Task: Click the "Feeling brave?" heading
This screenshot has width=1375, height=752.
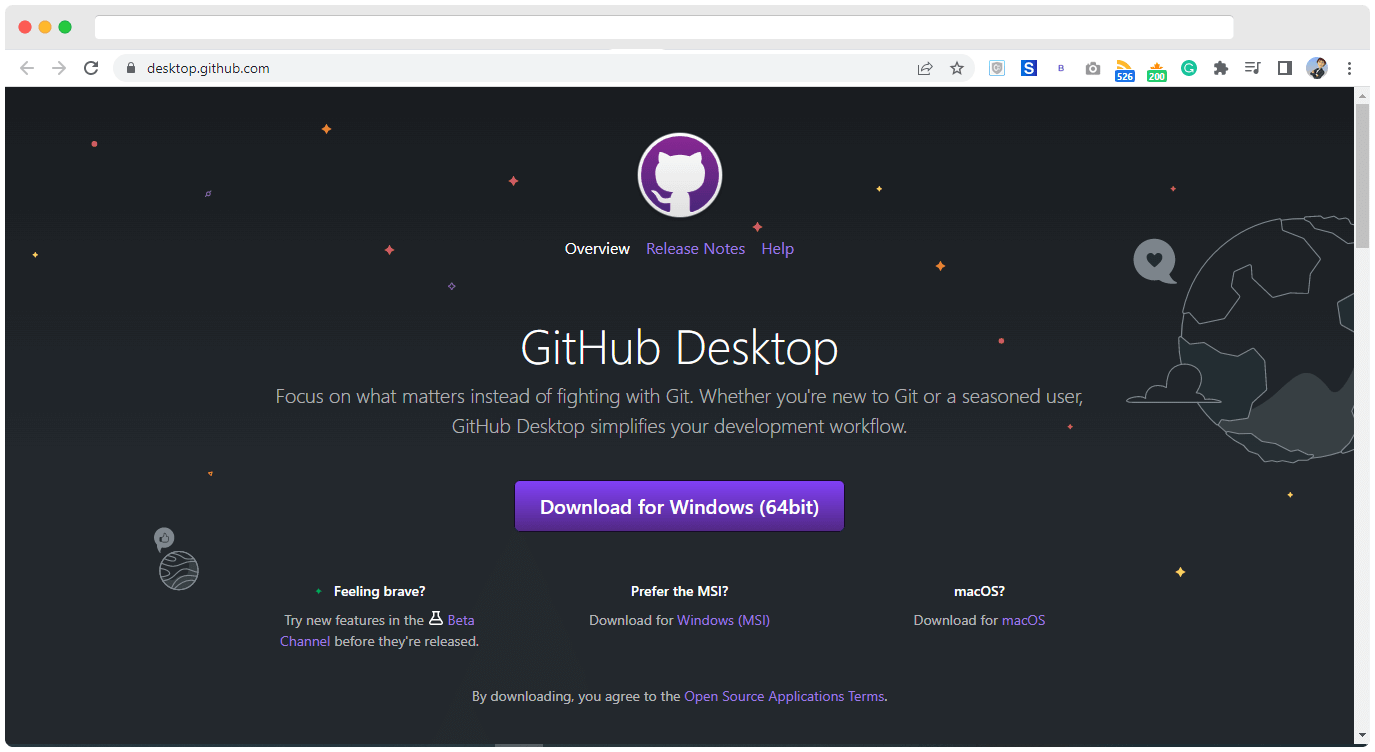Action: click(379, 591)
